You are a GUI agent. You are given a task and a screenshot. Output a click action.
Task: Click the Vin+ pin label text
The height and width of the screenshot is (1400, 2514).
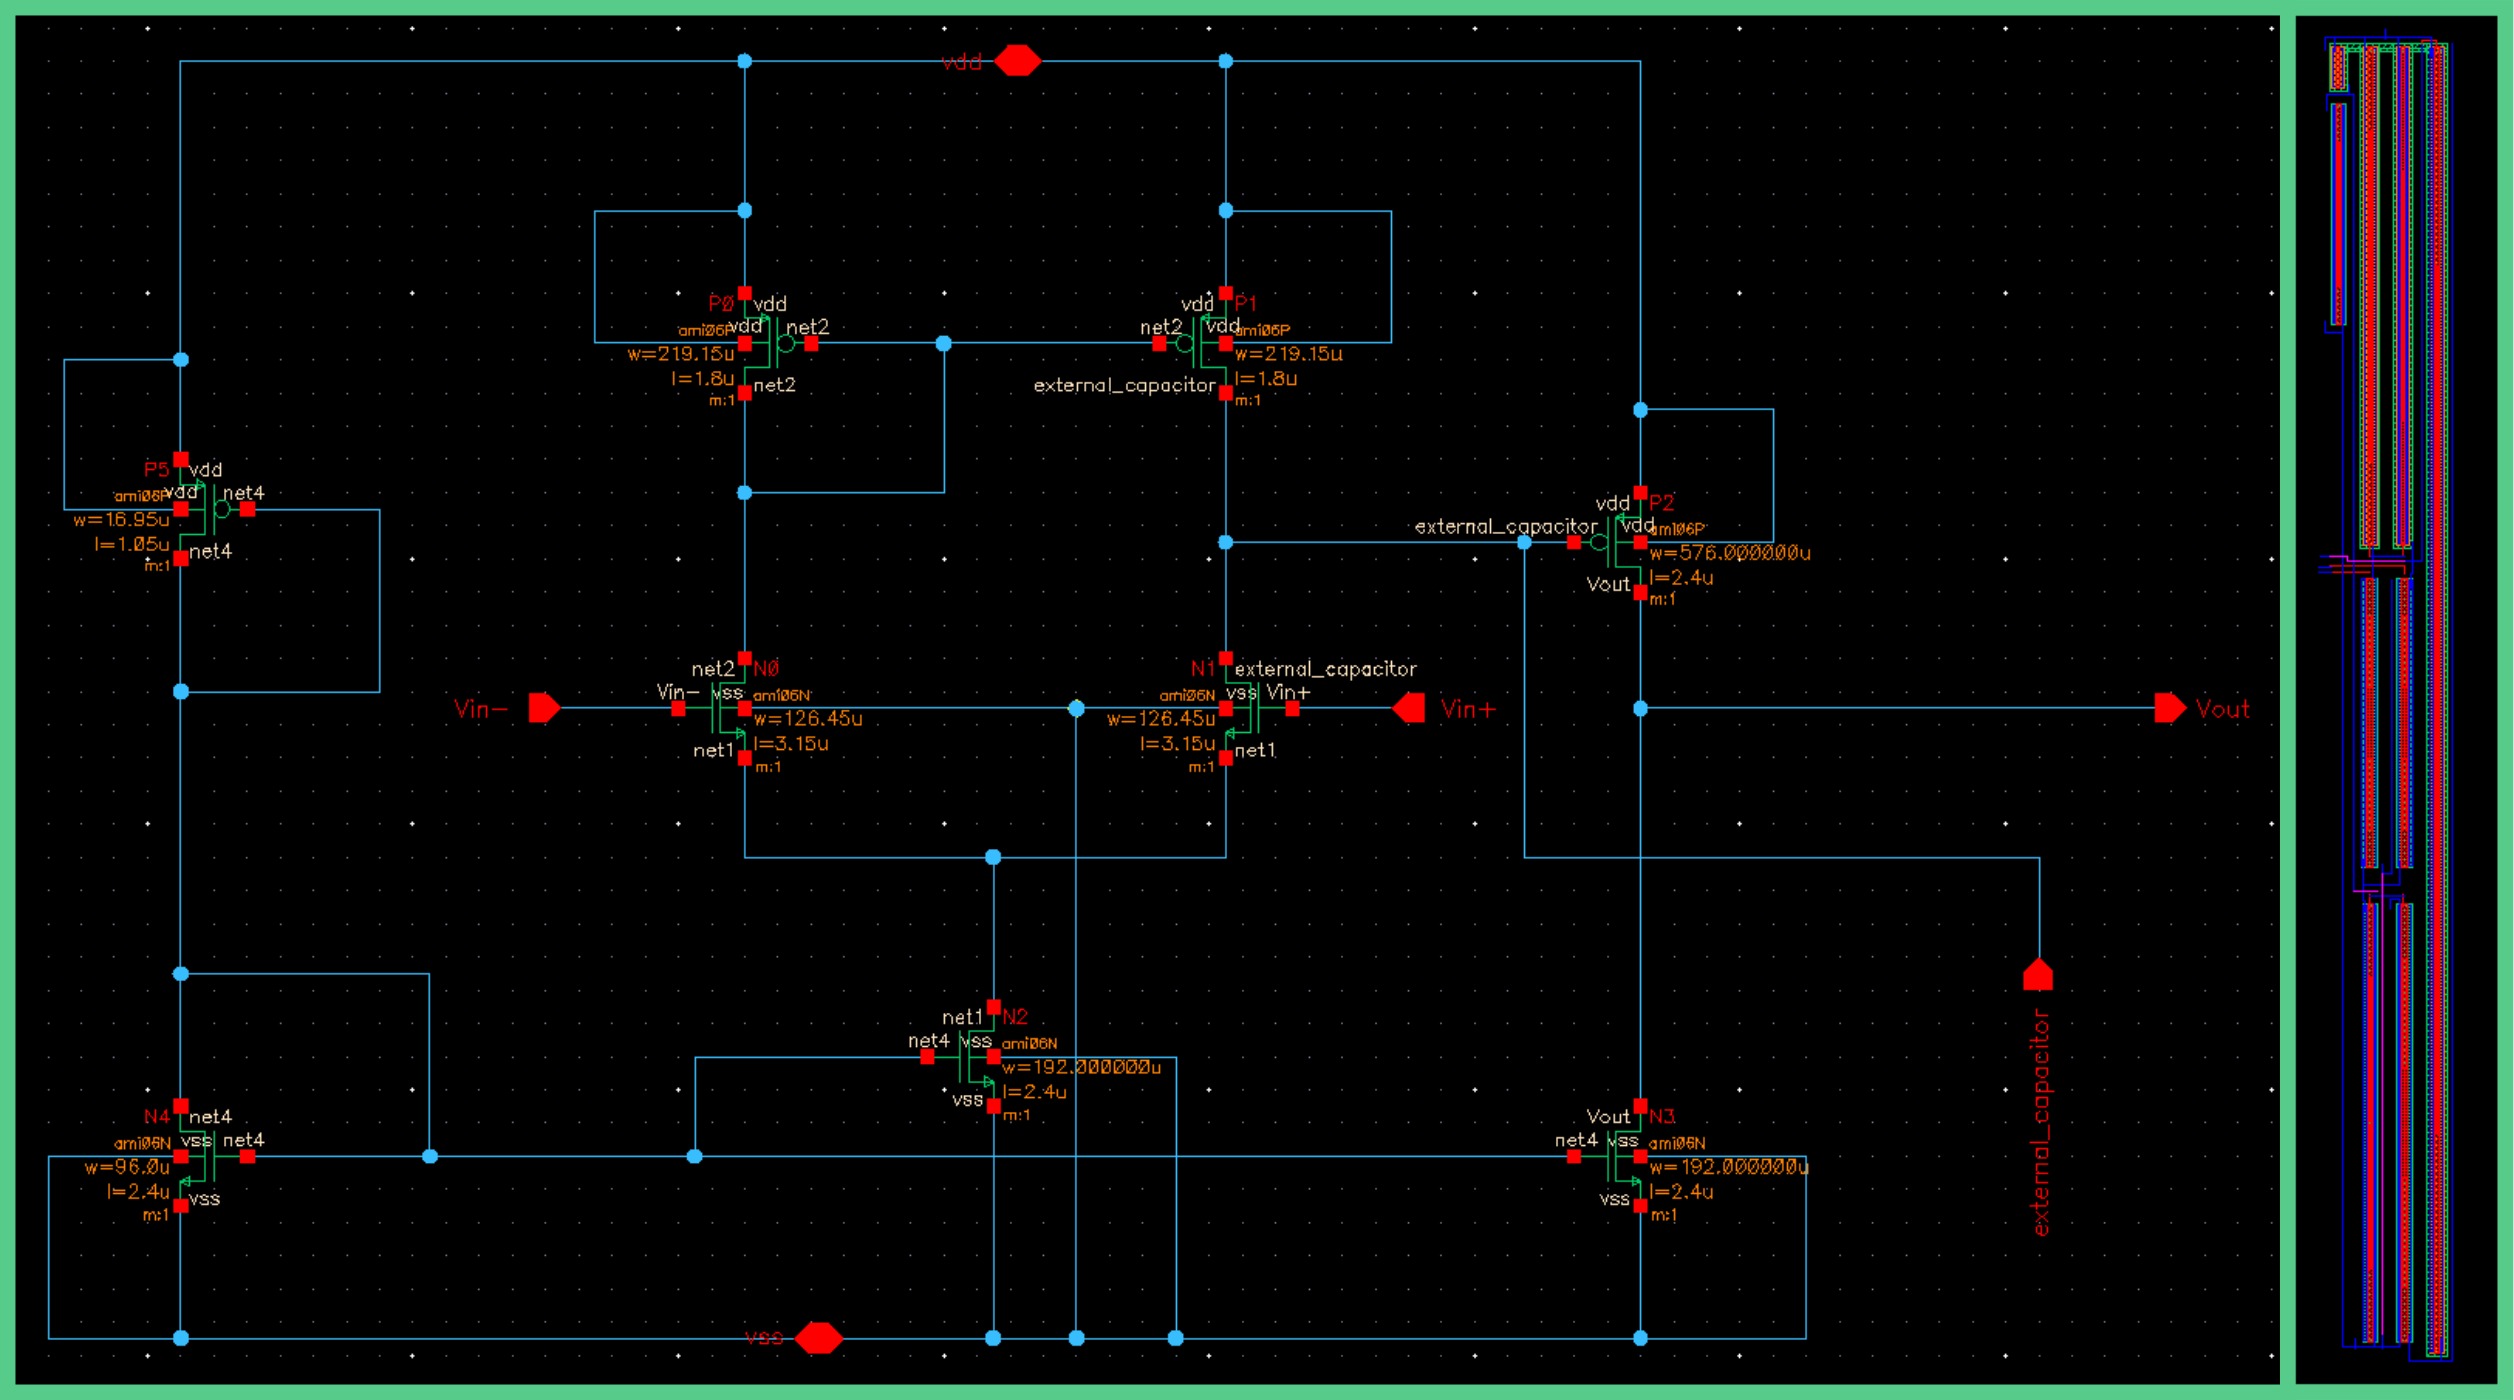coord(1468,709)
